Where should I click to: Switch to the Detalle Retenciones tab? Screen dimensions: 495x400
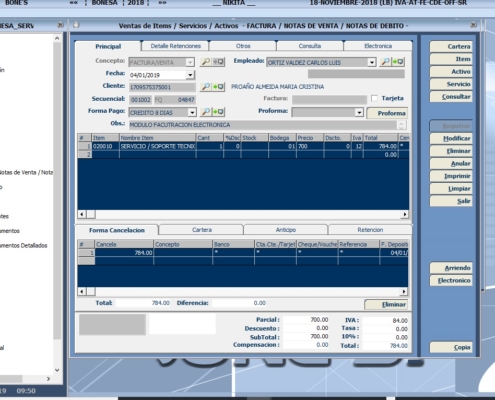click(176, 46)
